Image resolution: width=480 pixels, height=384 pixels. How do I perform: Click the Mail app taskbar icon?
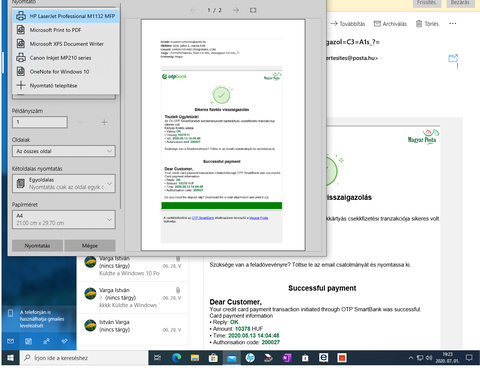pyautogui.click(x=231, y=358)
